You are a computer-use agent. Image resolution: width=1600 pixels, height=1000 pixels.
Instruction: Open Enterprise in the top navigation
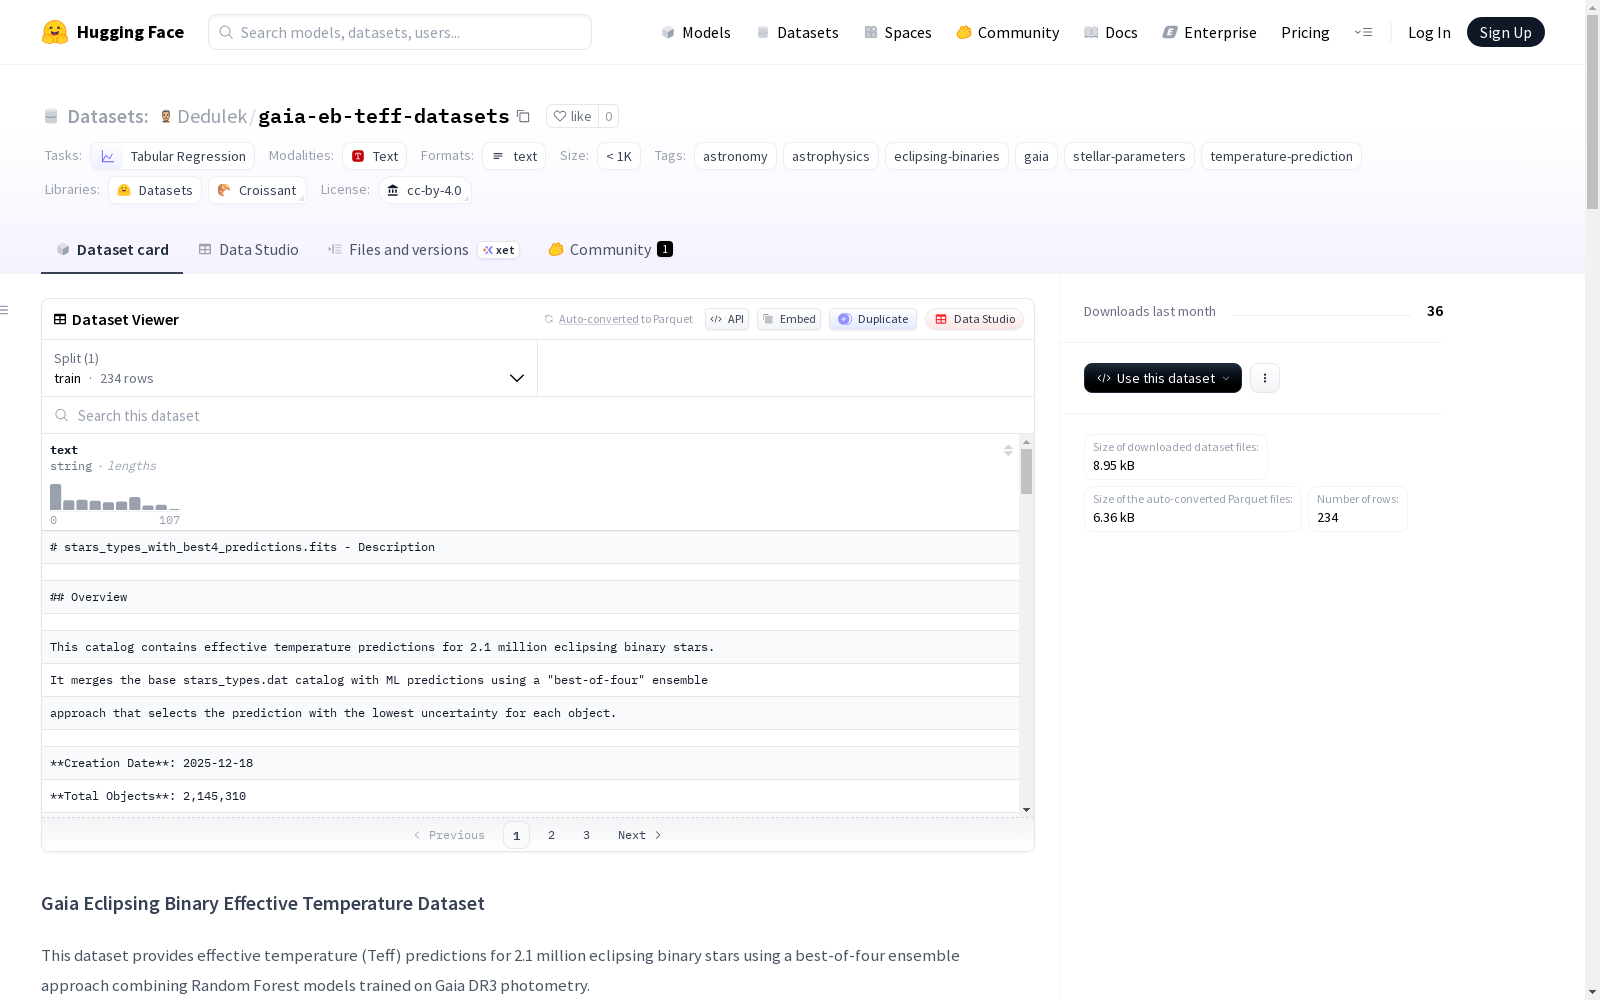1209,32
